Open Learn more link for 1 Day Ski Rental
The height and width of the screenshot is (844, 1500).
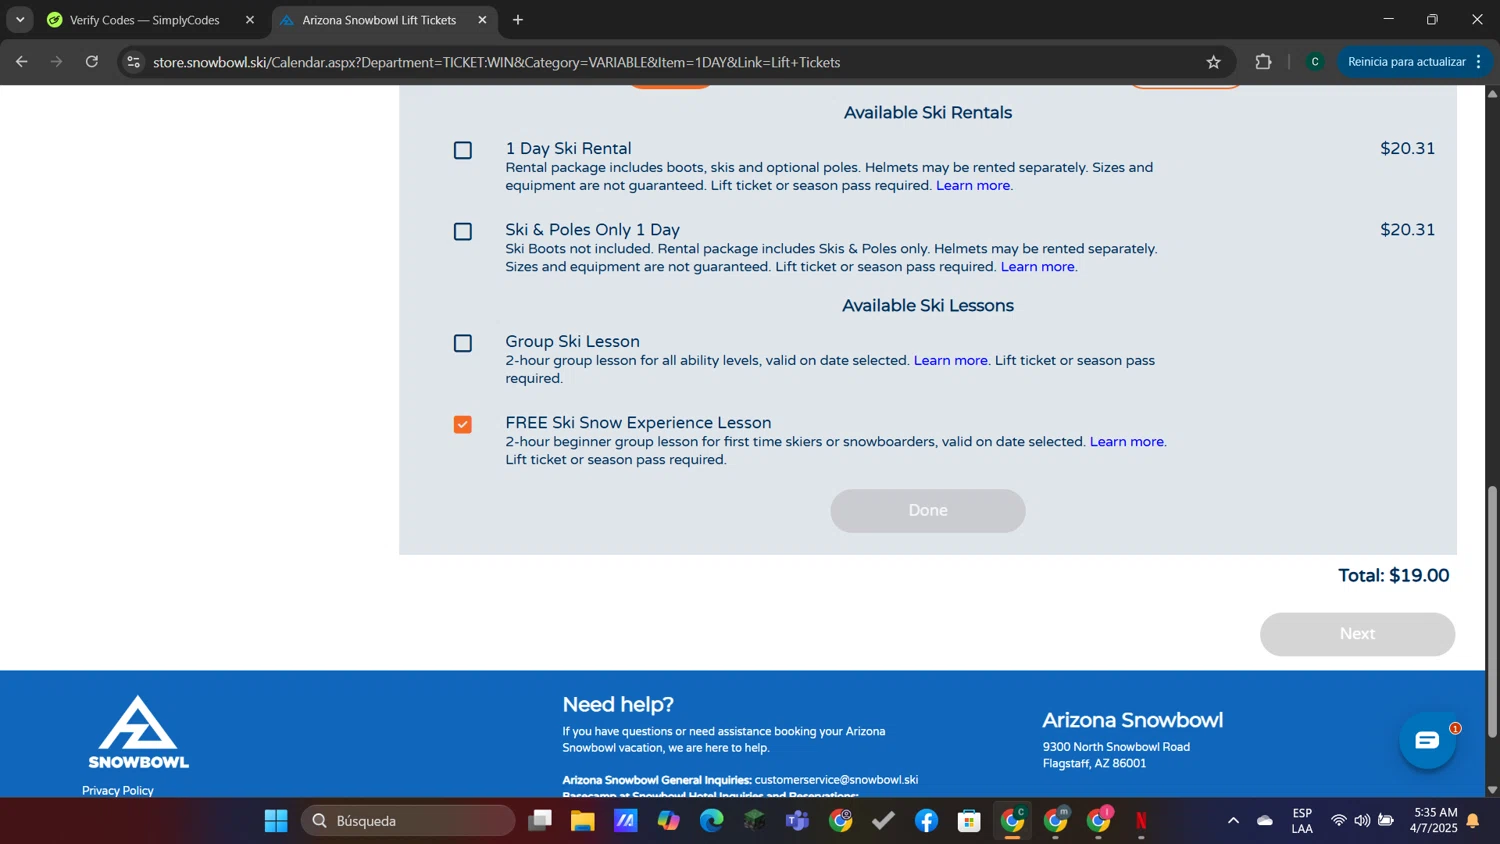(973, 185)
